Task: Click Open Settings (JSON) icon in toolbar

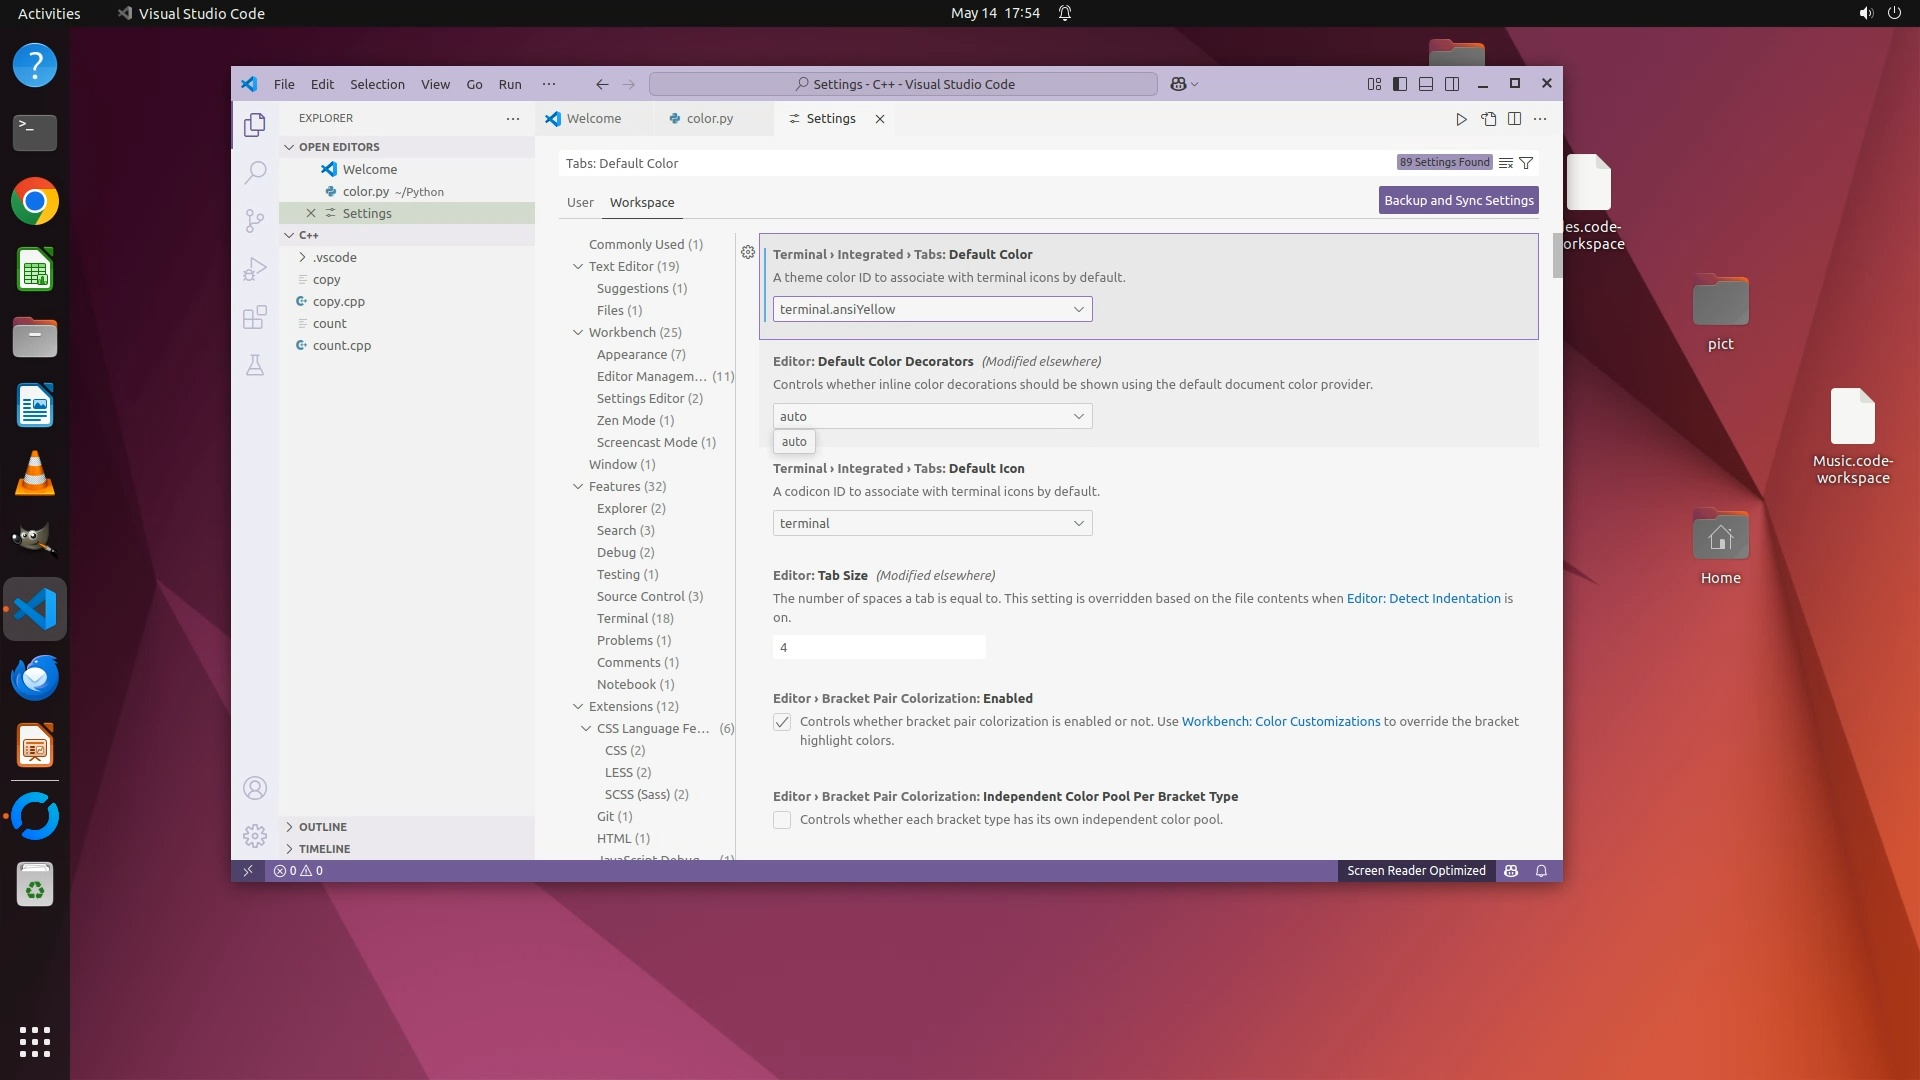Action: coord(1488,119)
